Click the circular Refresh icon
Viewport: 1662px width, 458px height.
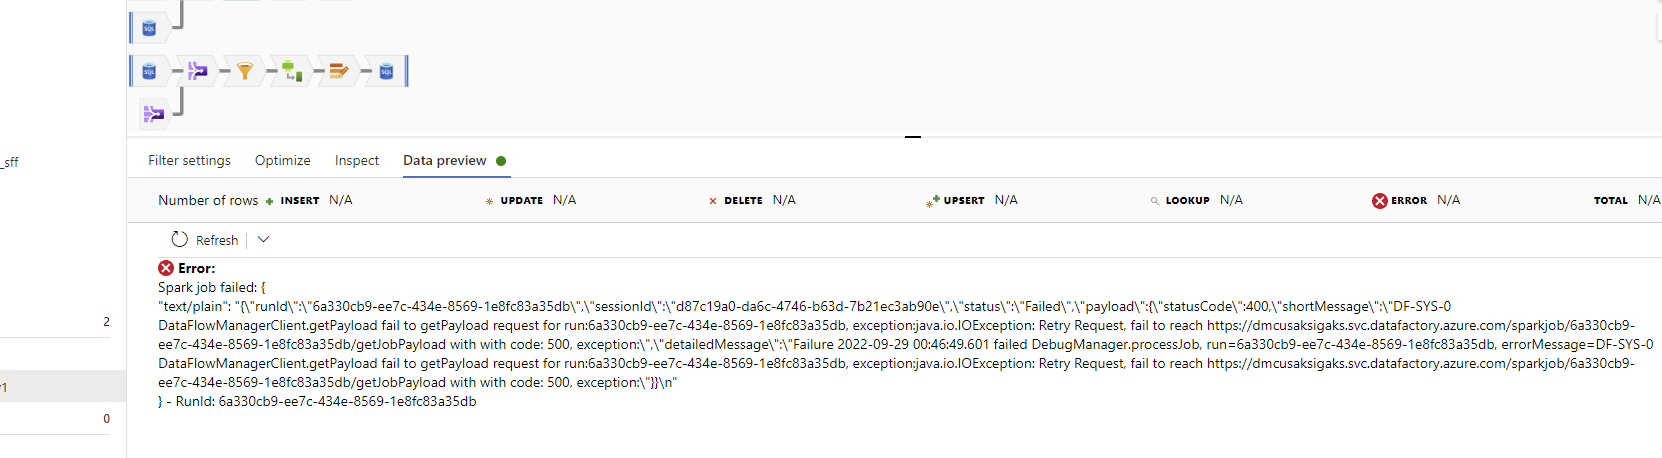coord(180,240)
